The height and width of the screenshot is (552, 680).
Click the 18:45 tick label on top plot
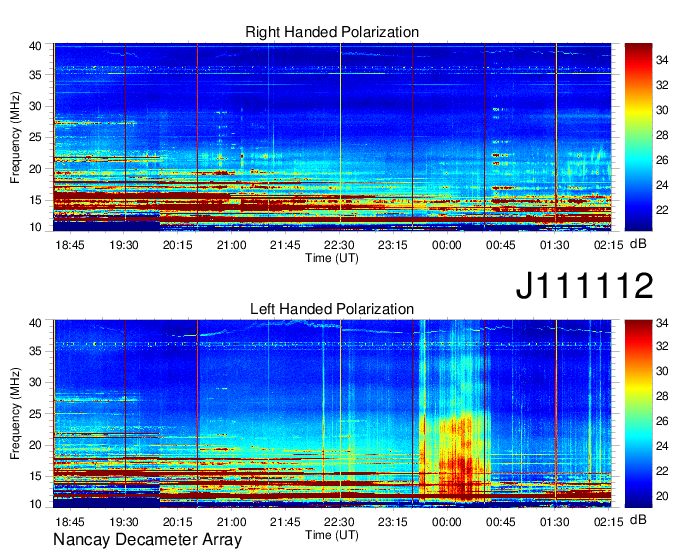pos(70,245)
